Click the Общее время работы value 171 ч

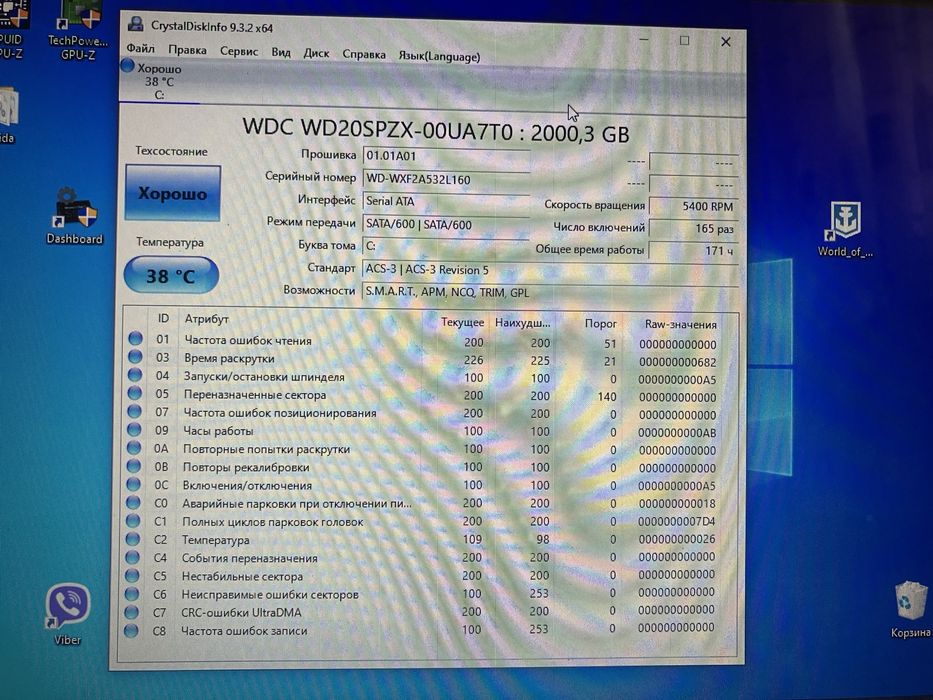[x=692, y=251]
